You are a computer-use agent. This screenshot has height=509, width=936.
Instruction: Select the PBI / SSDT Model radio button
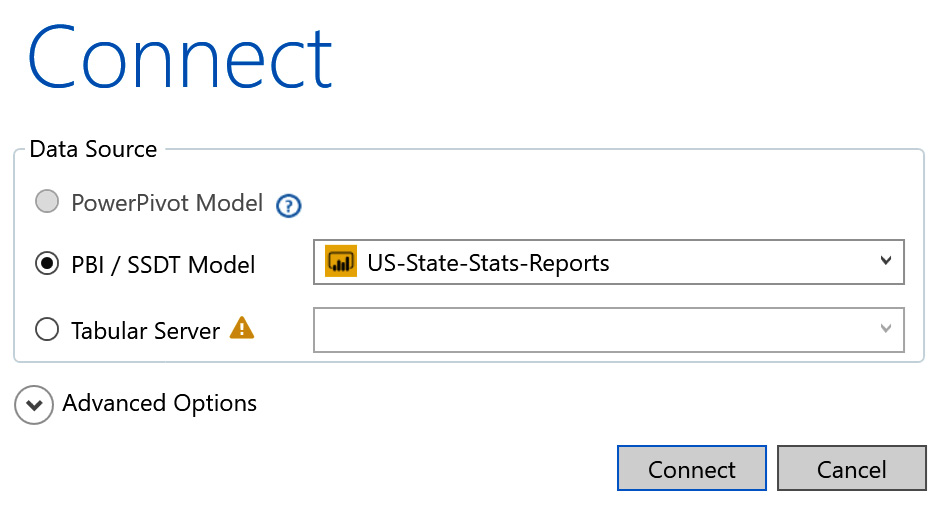(47, 263)
